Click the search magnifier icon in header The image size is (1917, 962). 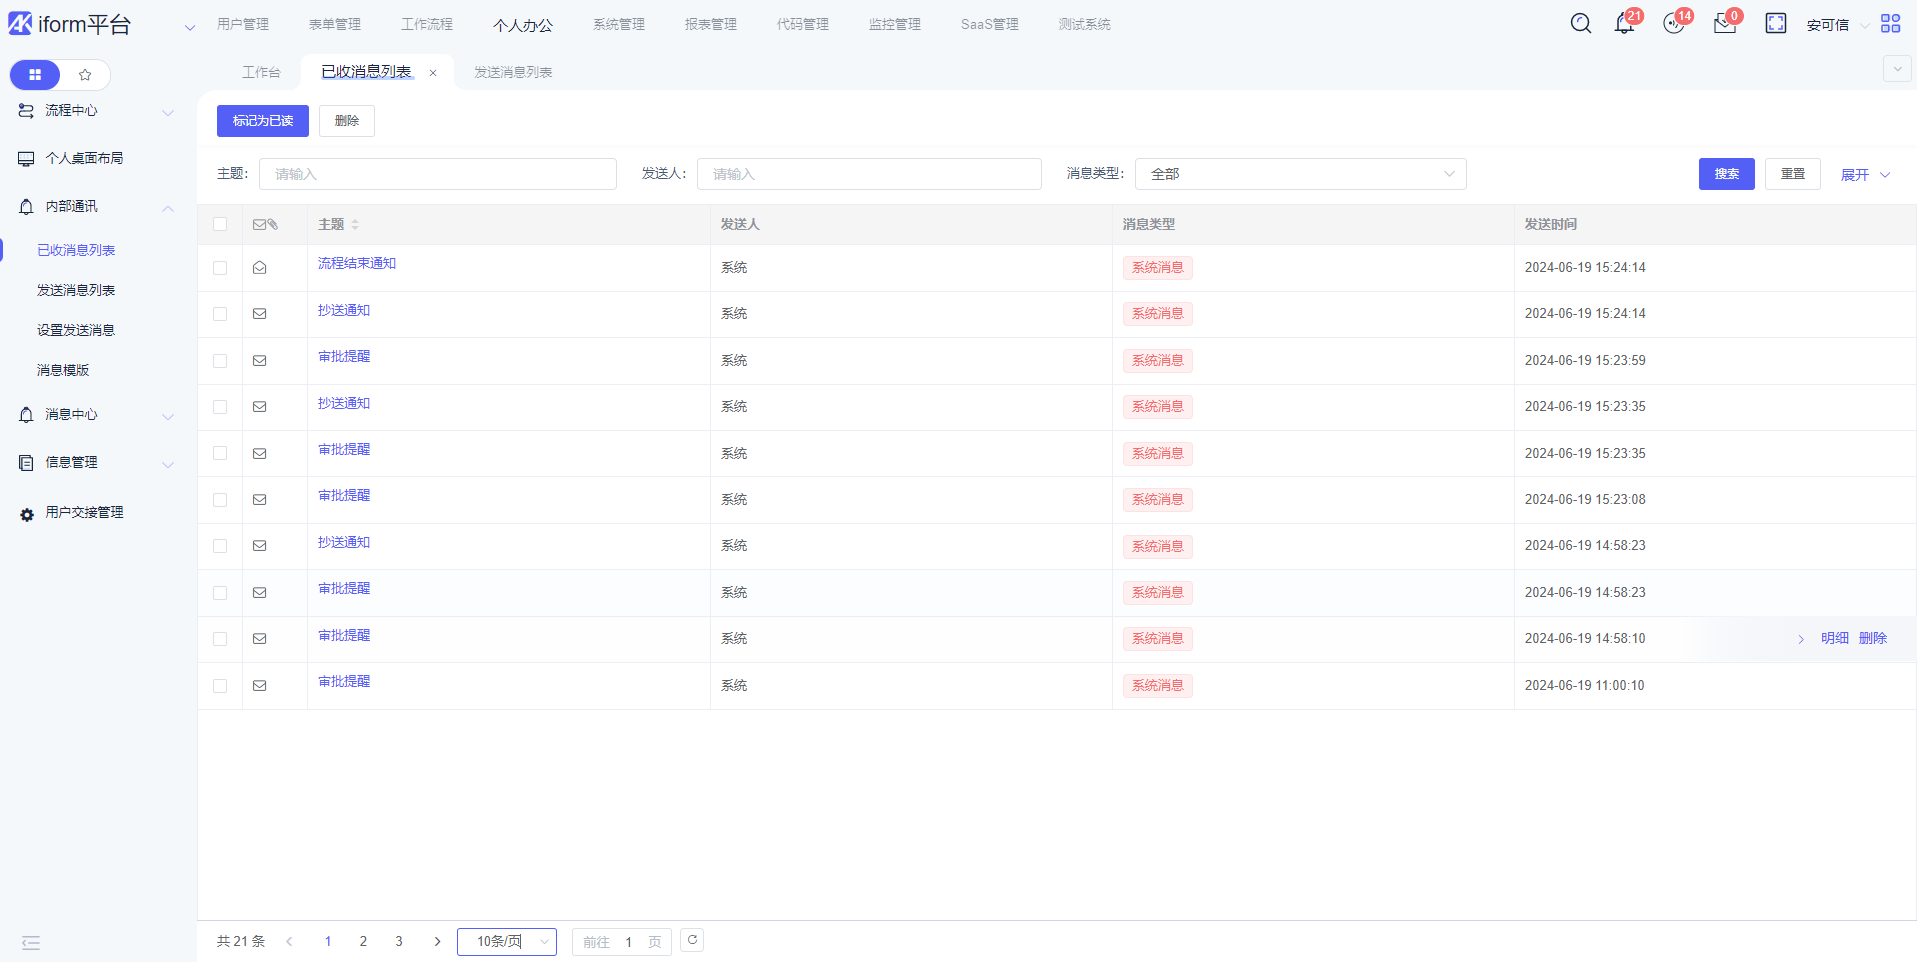pyautogui.click(x=1580, y=24)
